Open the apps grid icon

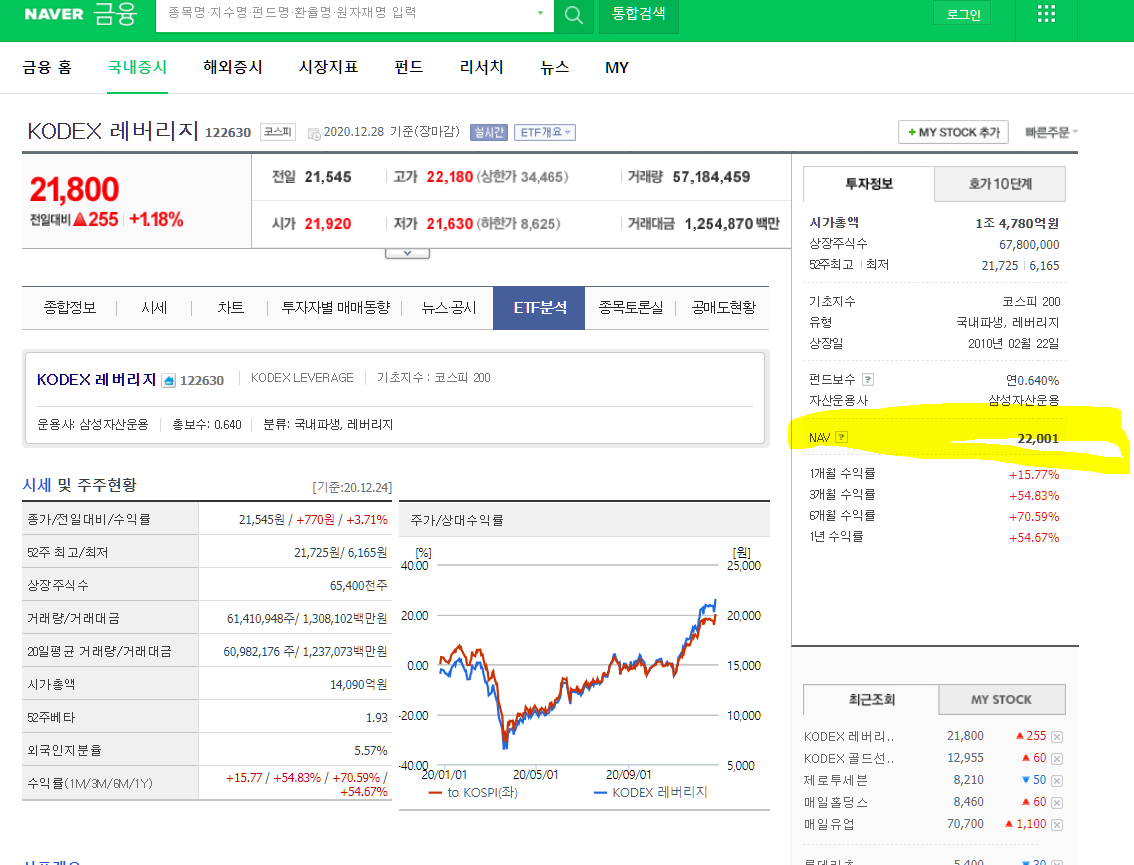1046,14
